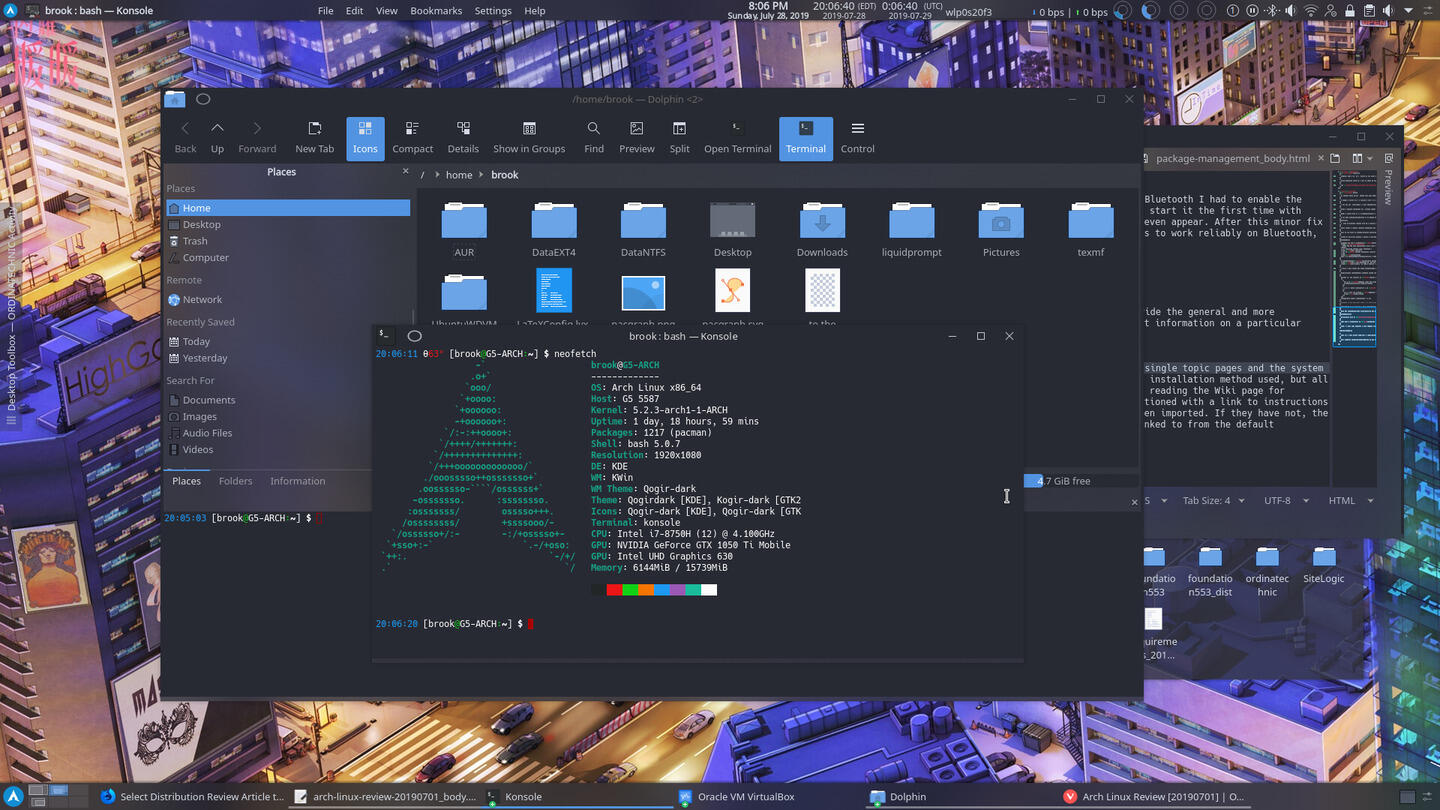Click 'home' in Dolphin breadcrumb path
The height and width of the screenshot is (810, 1440).
pos(459,175)
